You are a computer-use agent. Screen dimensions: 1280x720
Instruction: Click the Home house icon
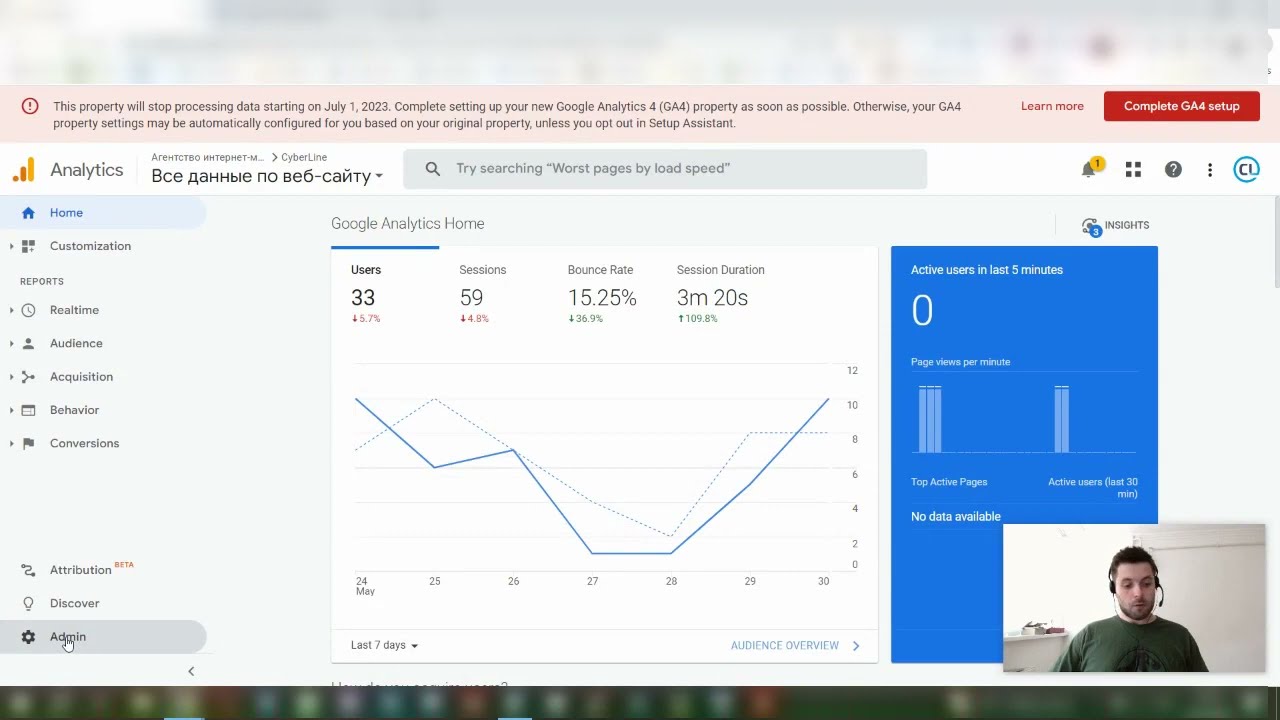tap(28, 213)
